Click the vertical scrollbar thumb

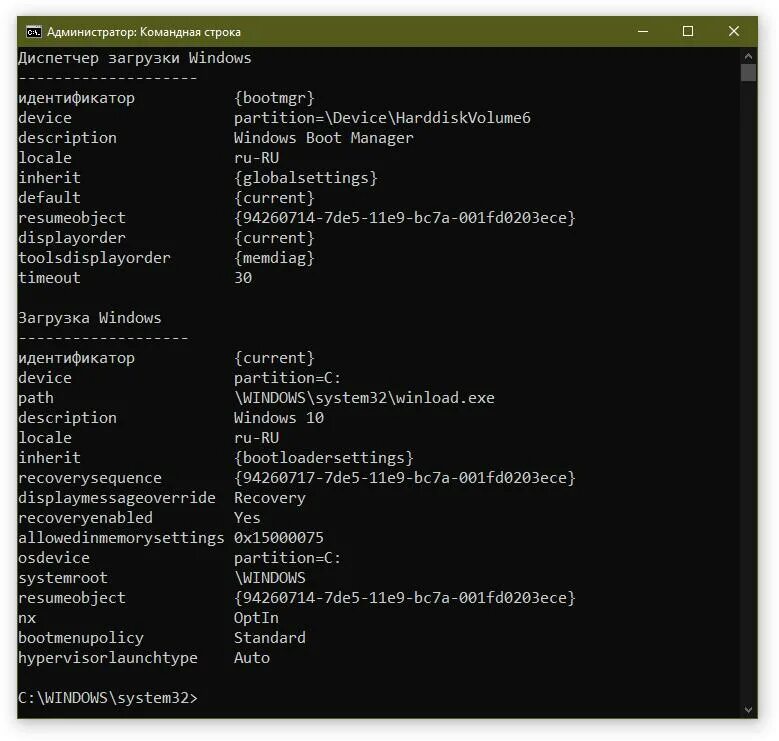point(748,73)
